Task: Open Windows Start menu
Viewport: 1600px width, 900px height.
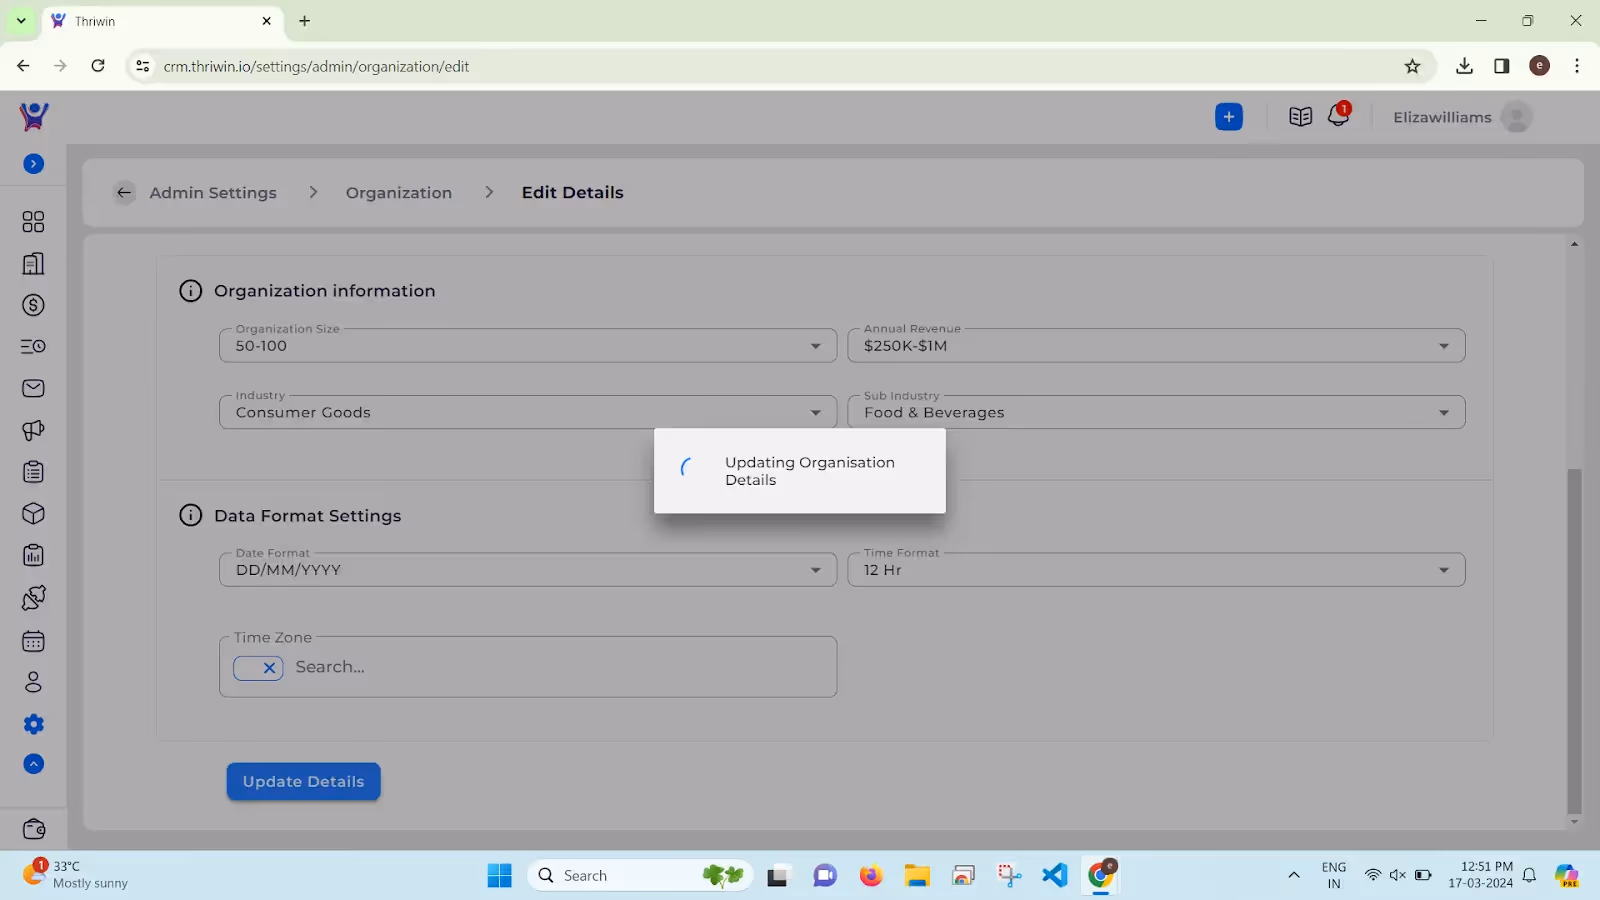Action: click(499, 876)
